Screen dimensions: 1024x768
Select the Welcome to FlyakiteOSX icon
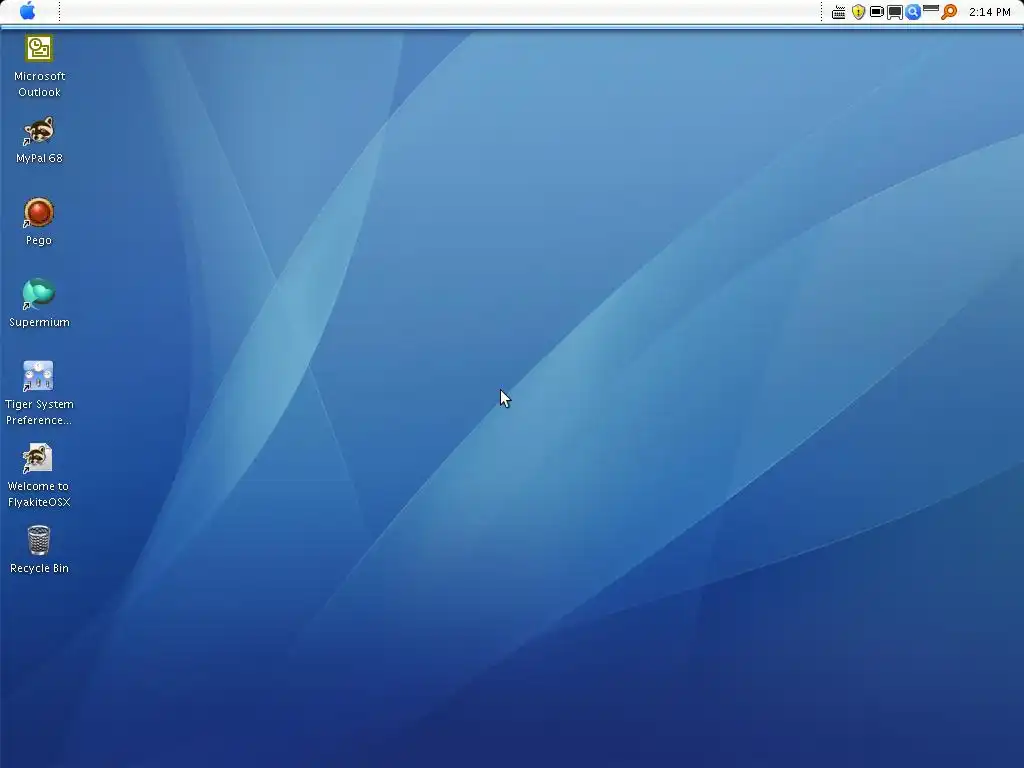coord(38,458)
